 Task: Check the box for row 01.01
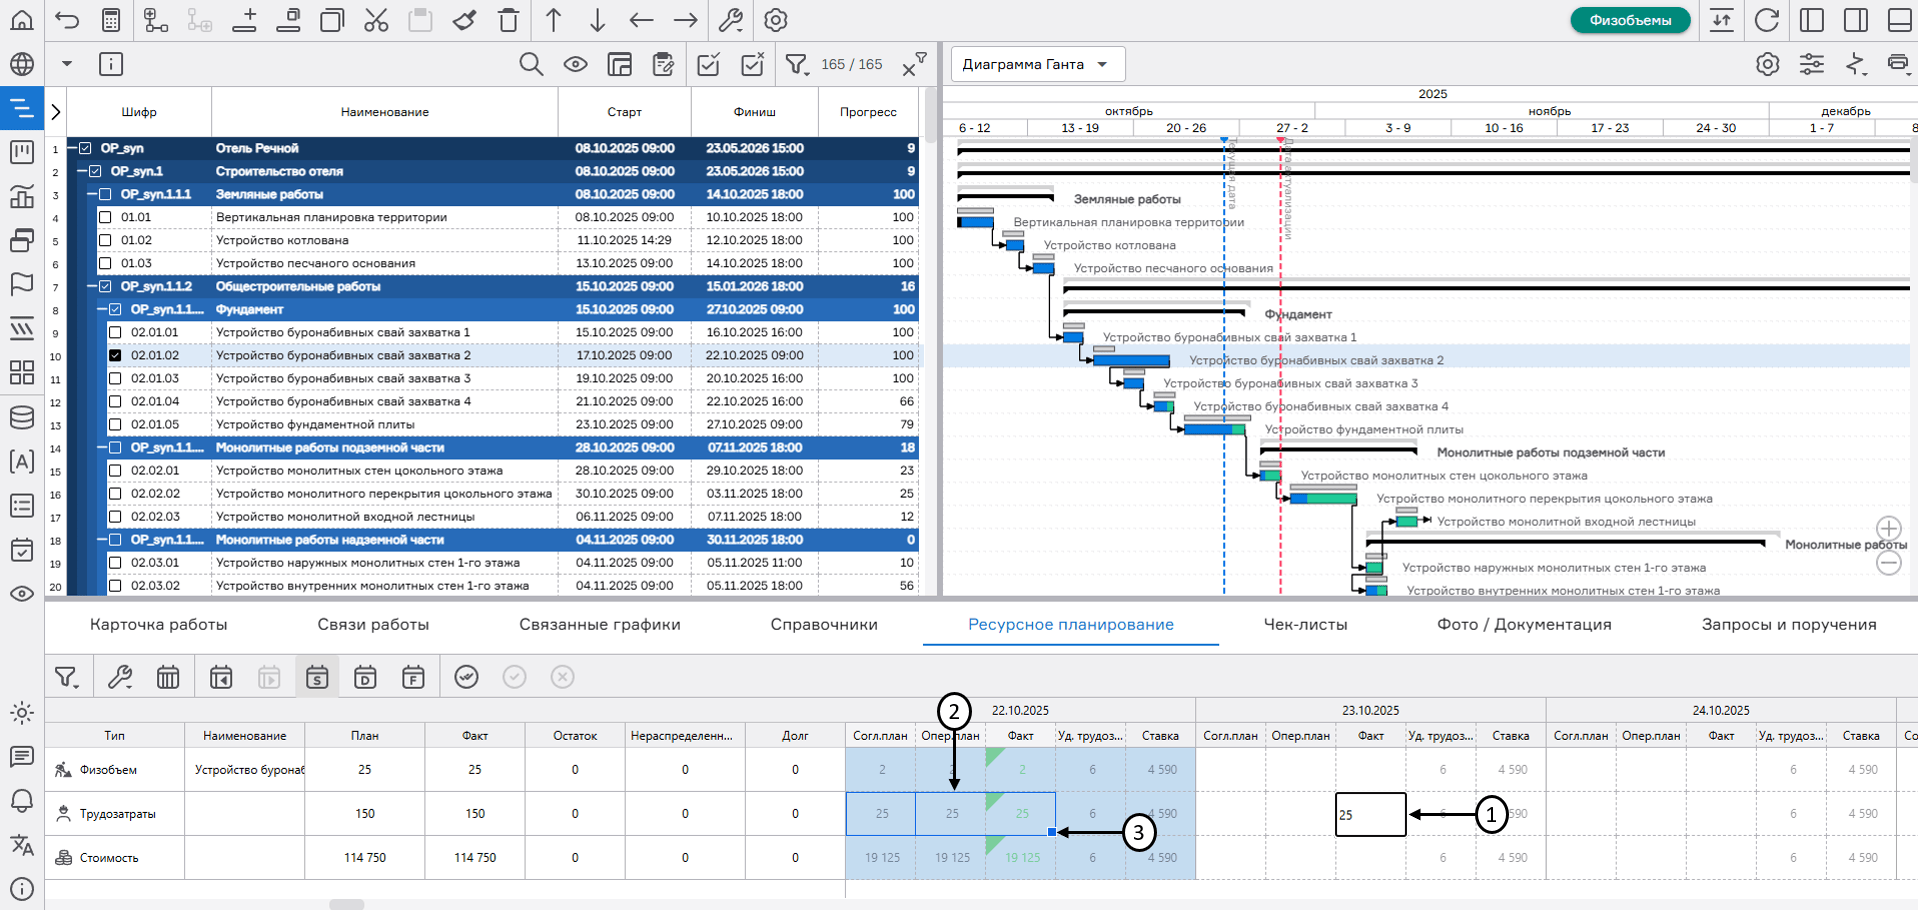tap(105, 217)
